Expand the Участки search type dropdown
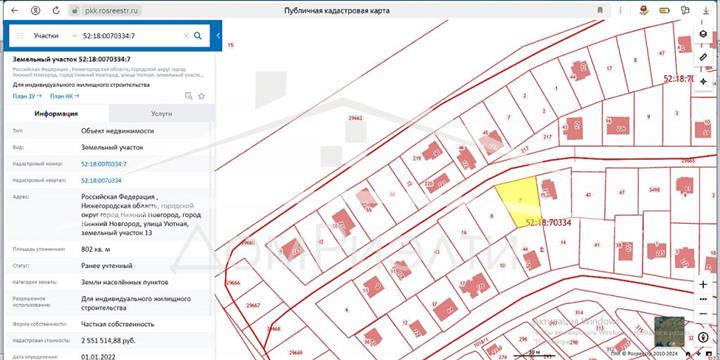 (x=55, y=36)
